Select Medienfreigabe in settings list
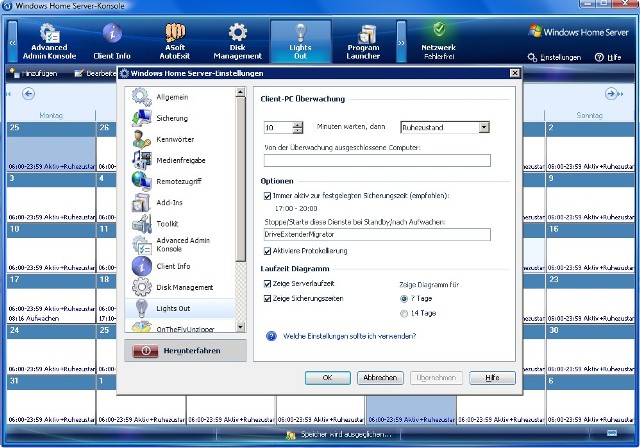640x448 pixels. click(x=180, y=160)
